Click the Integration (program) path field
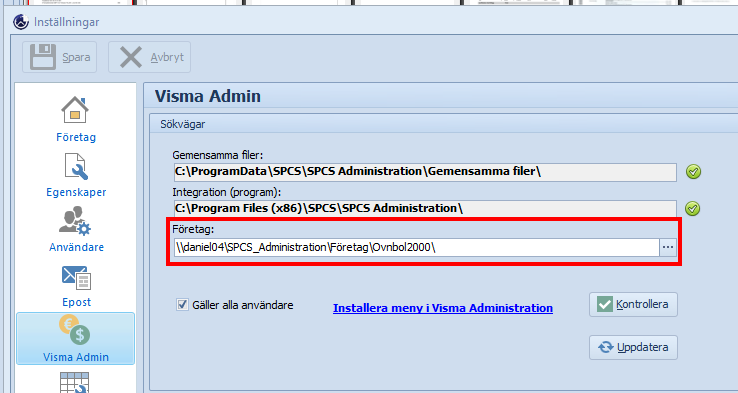The image size is (738, 393). pyautogui.click(x=425, y=209)
